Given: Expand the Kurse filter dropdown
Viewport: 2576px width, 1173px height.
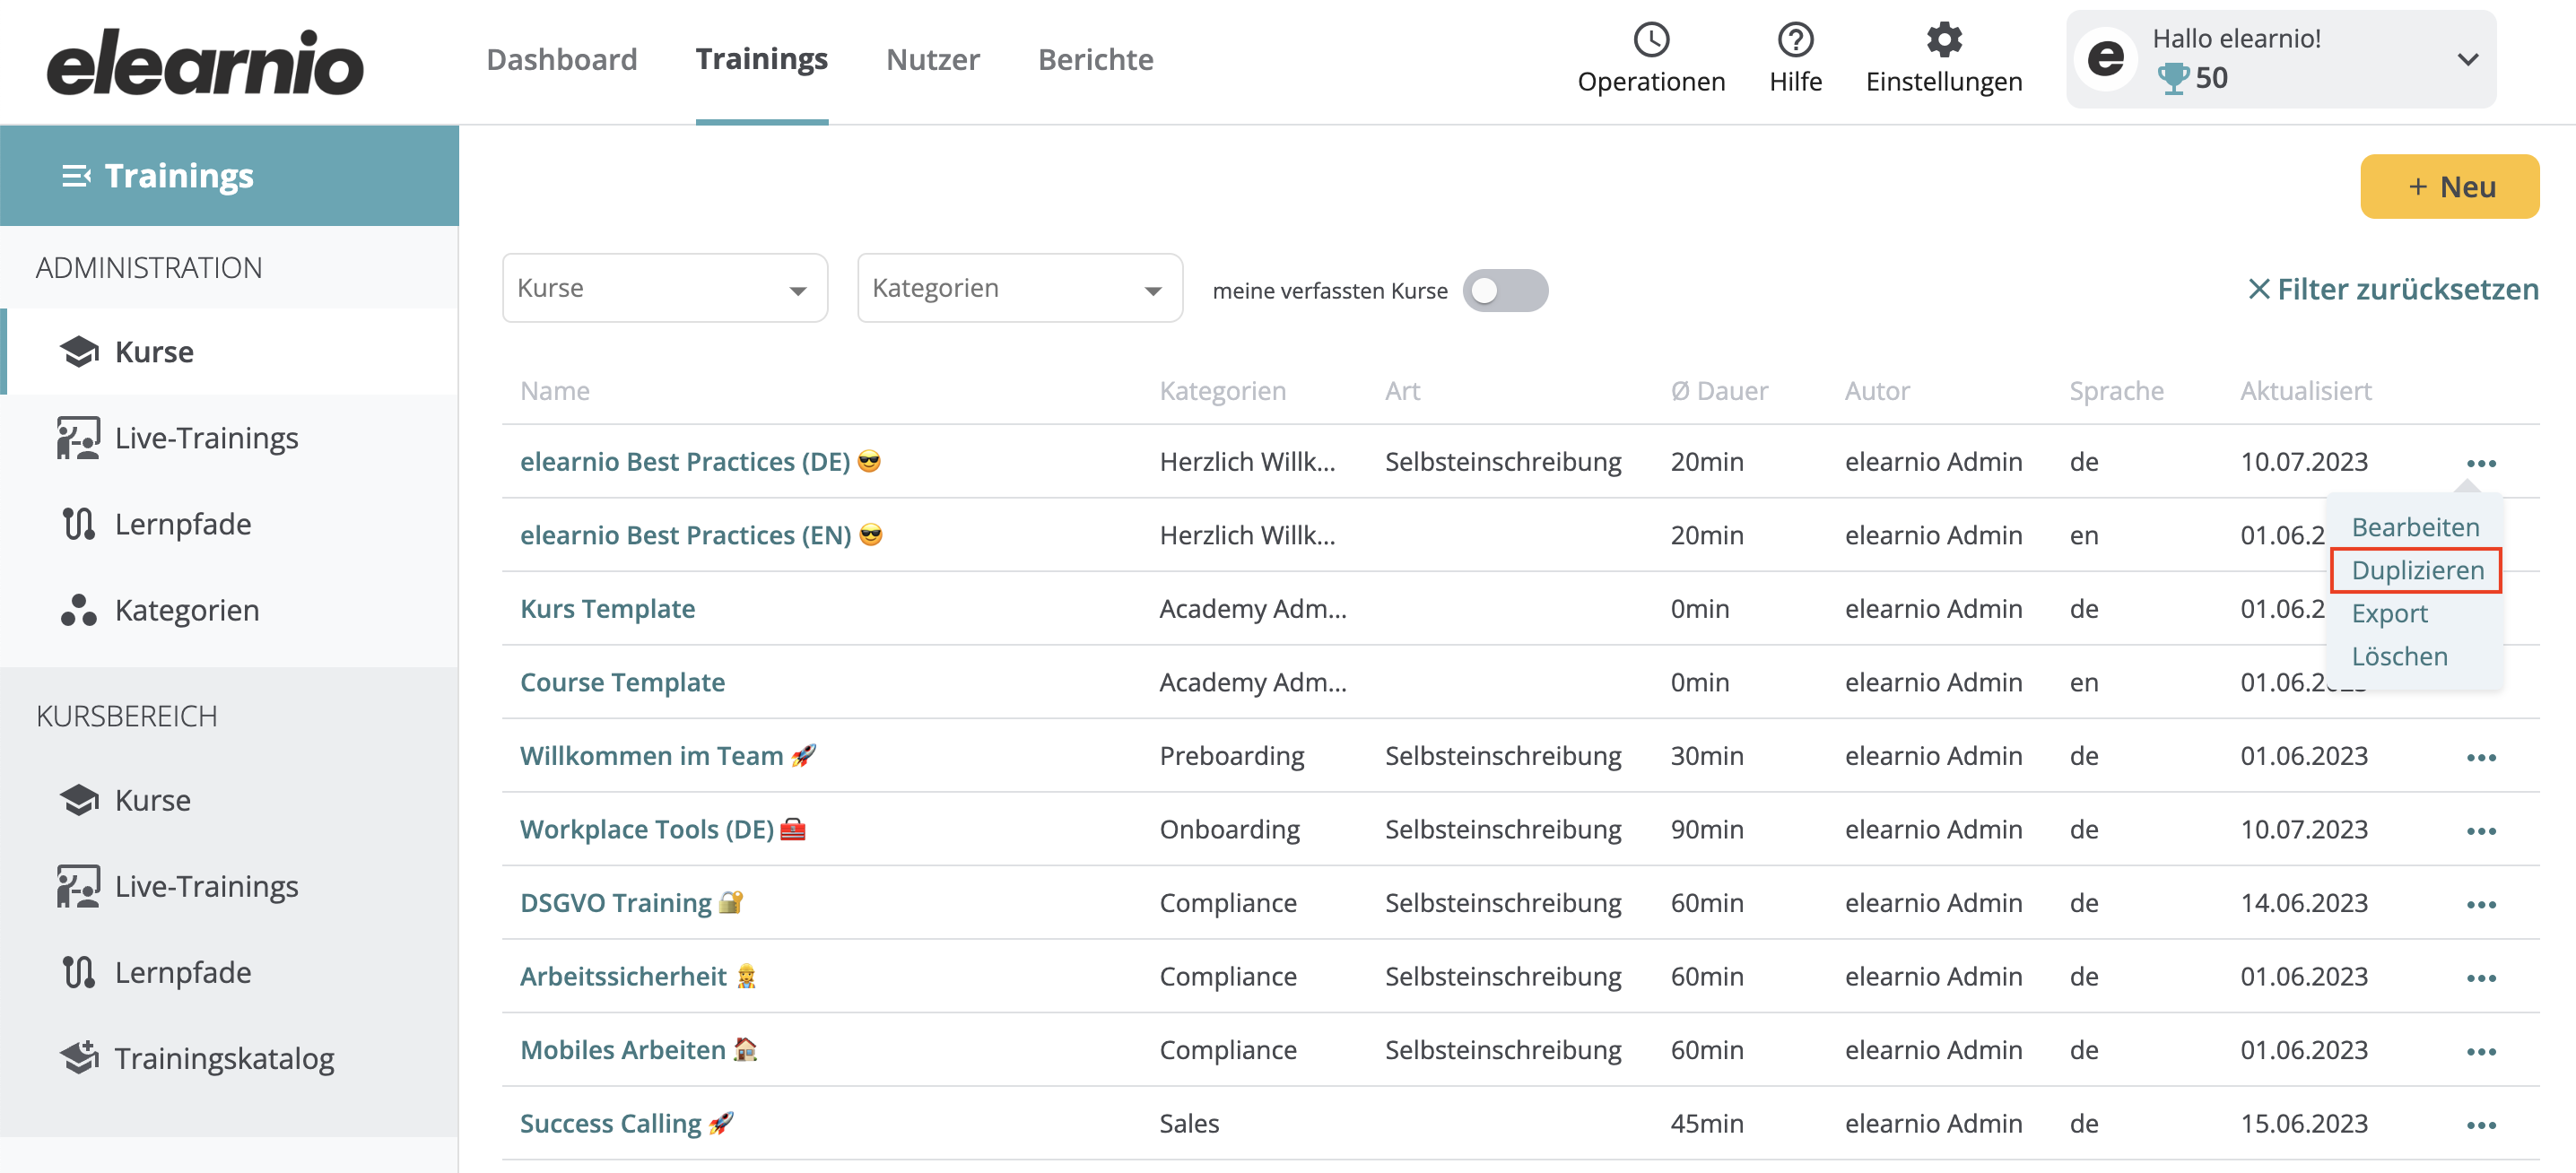Looking at the screenshot, I should (665, 288).
